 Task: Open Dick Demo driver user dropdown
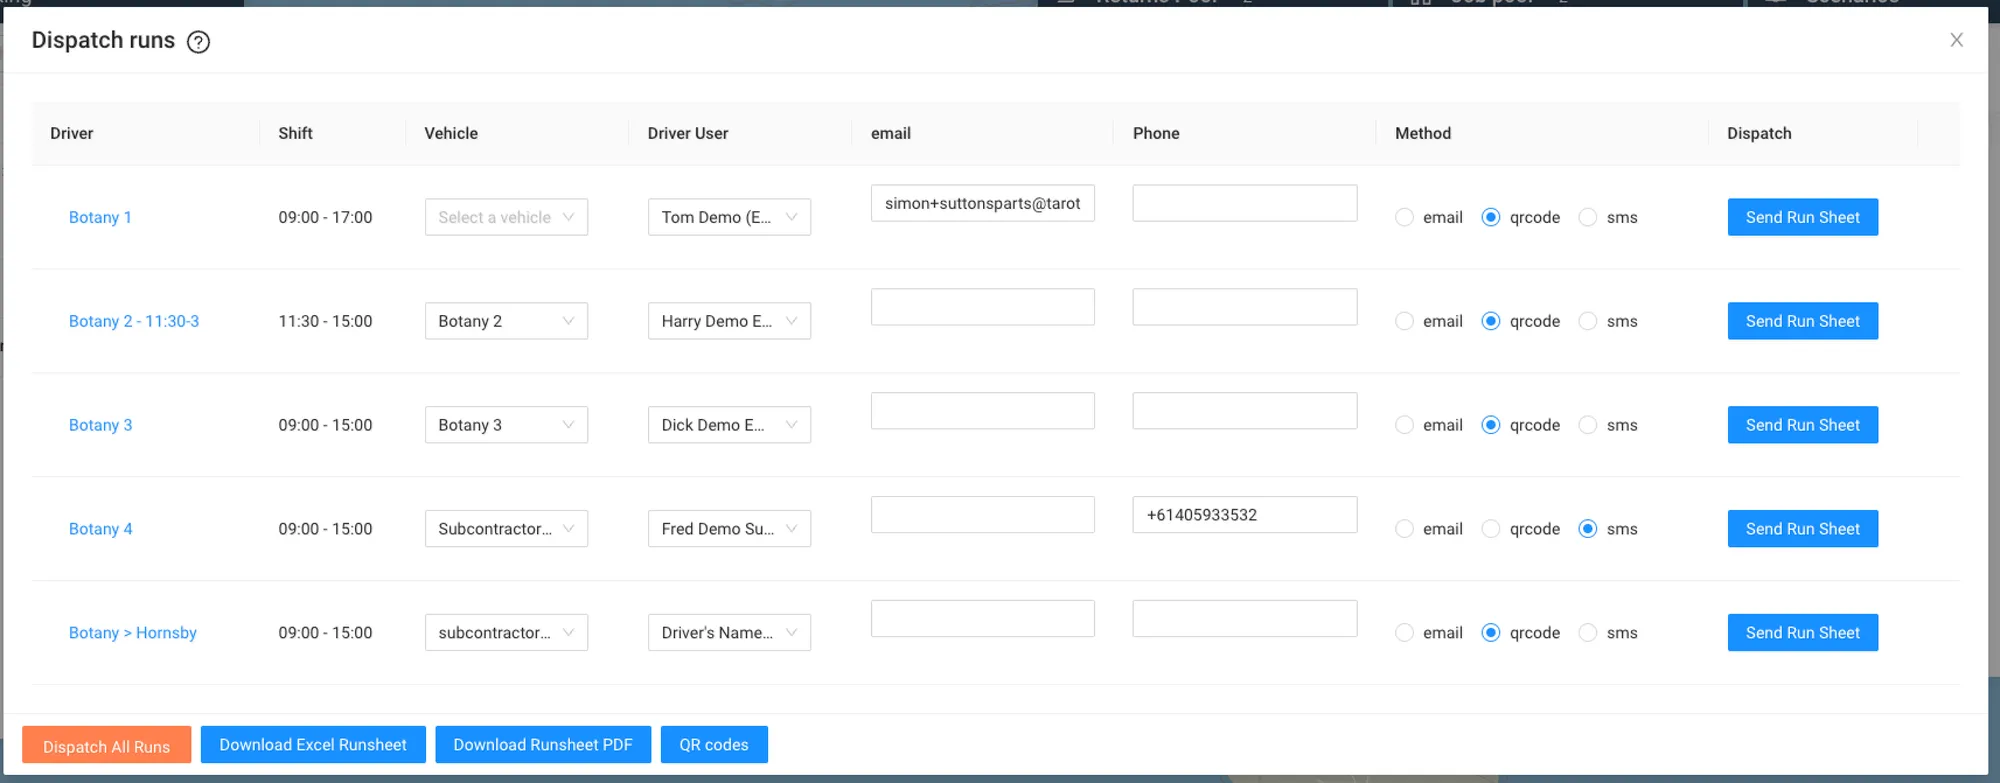click(729, 425)
